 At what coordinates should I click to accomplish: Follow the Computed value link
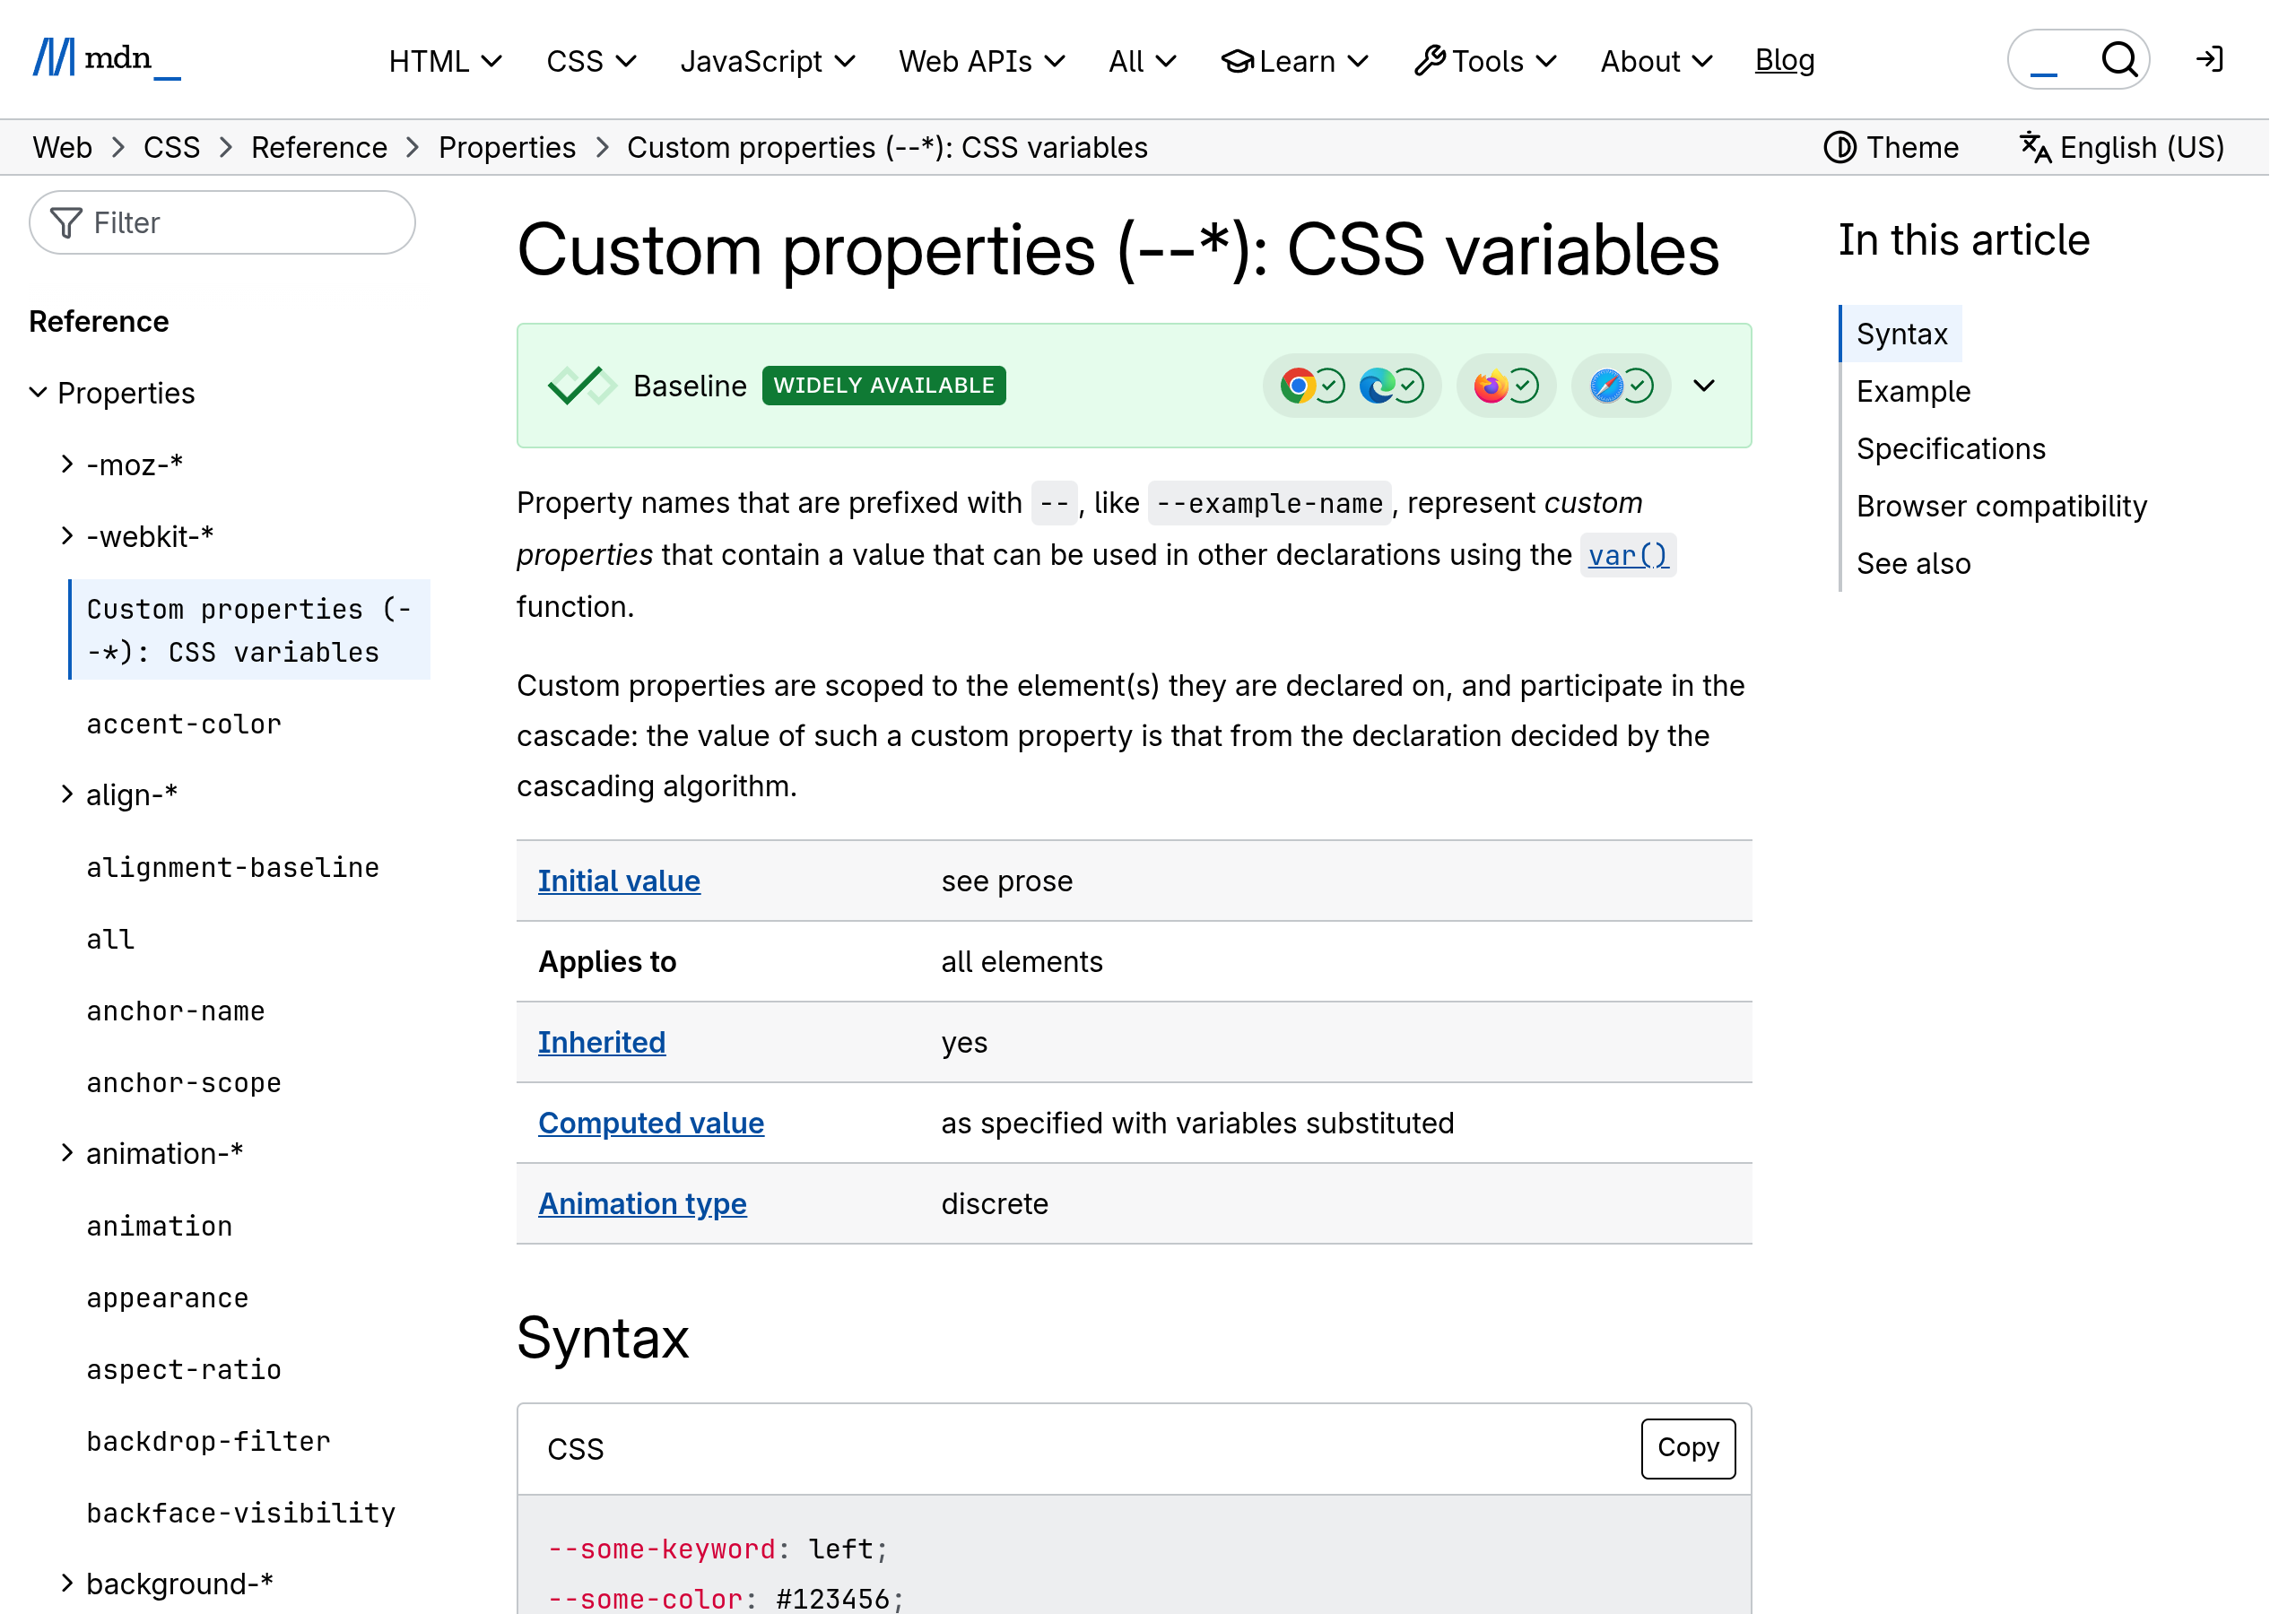pyautogui.click(x=651, y=1123)
